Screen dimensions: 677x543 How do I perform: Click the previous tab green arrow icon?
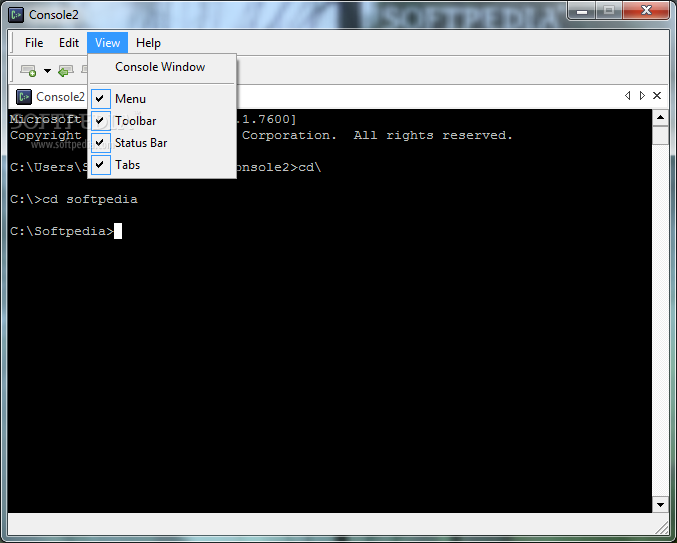tap(66, 71)
